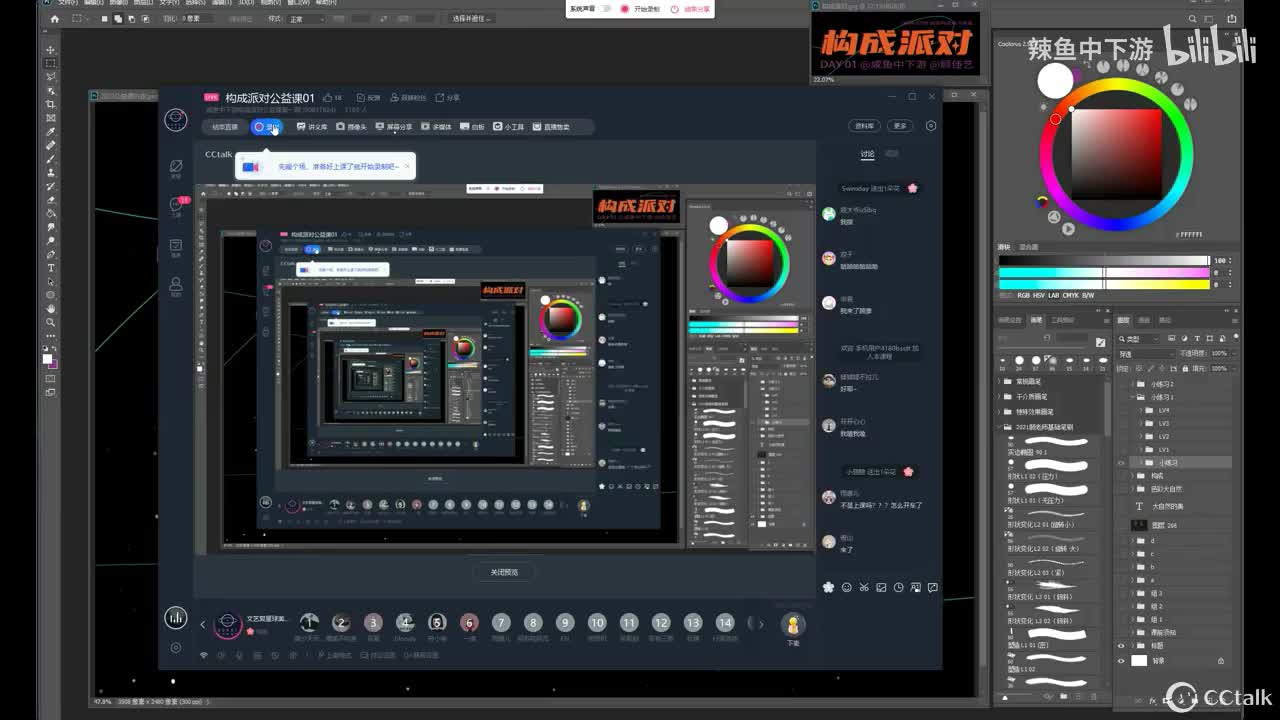The image size is (1280, 720).
Task: Open 白板 whiteboard in CCtalk toolbar
Action: (473, 127)
